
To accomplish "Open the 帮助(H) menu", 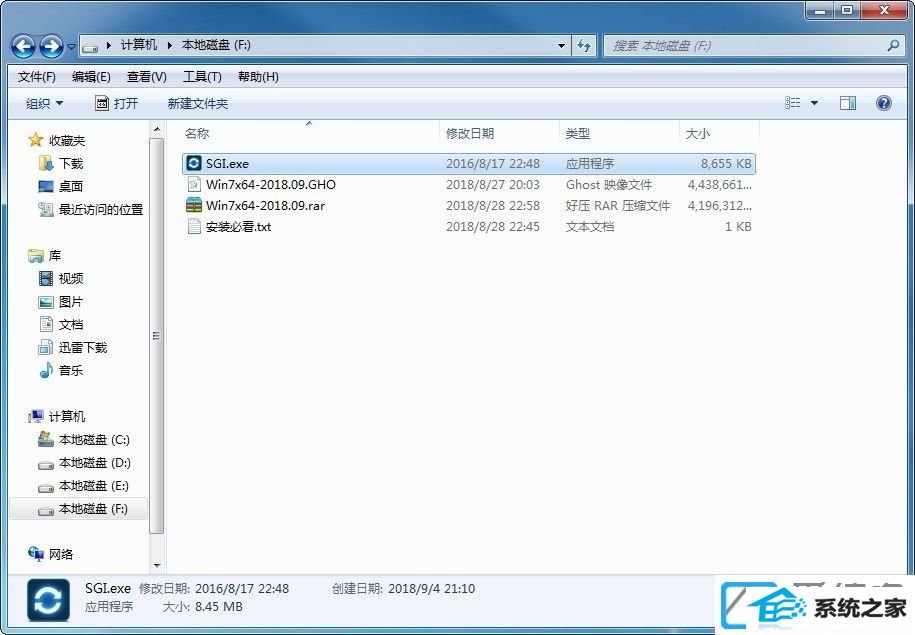I will tap(258, 76).
